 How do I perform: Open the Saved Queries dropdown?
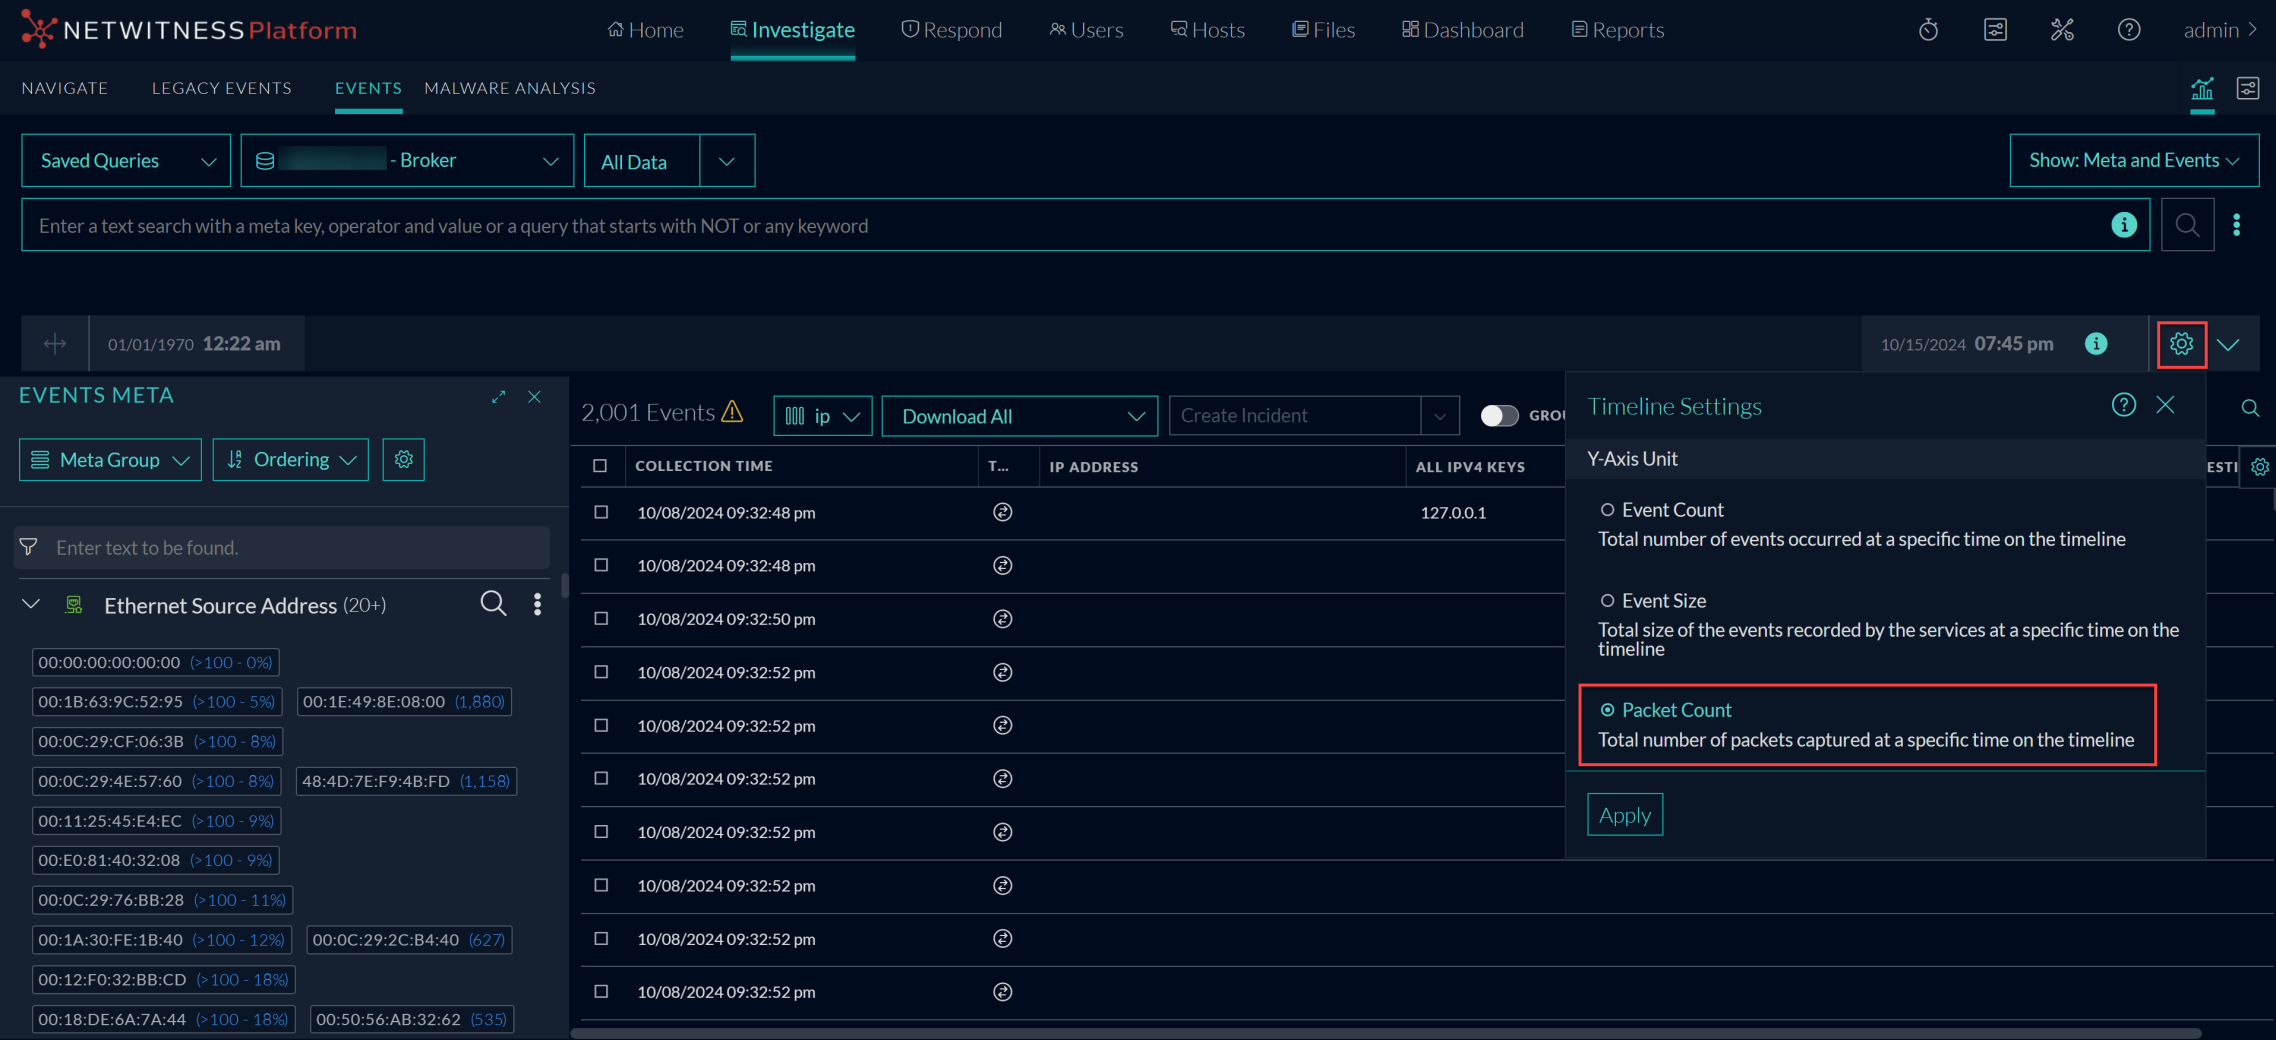[x=126, y=161]
